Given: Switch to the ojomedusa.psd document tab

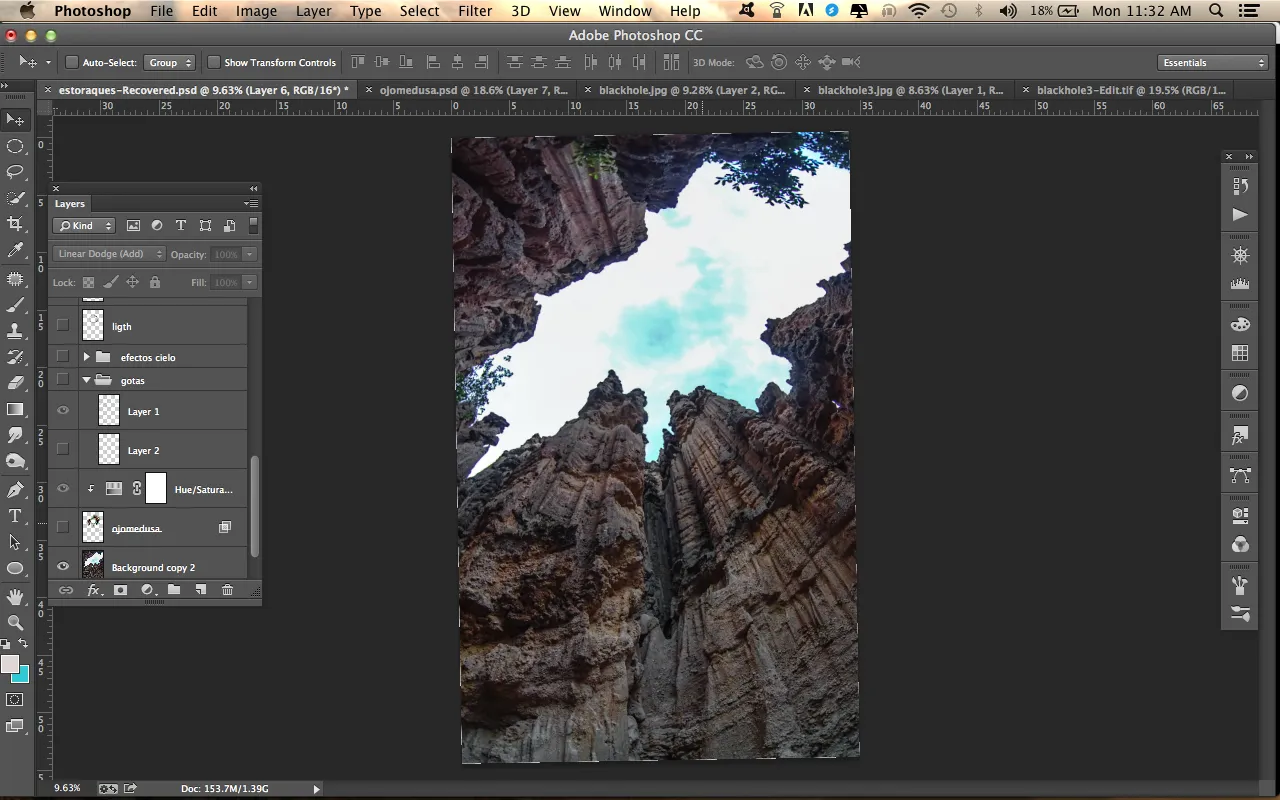Looking at the screenshot, I should point(467,90).
